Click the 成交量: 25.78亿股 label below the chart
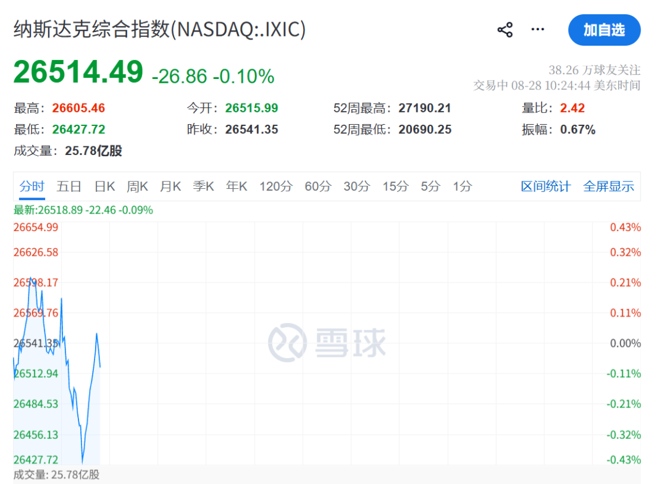This screenshot has height=484, width=667. pyautogui.click(x=56, y=475)
